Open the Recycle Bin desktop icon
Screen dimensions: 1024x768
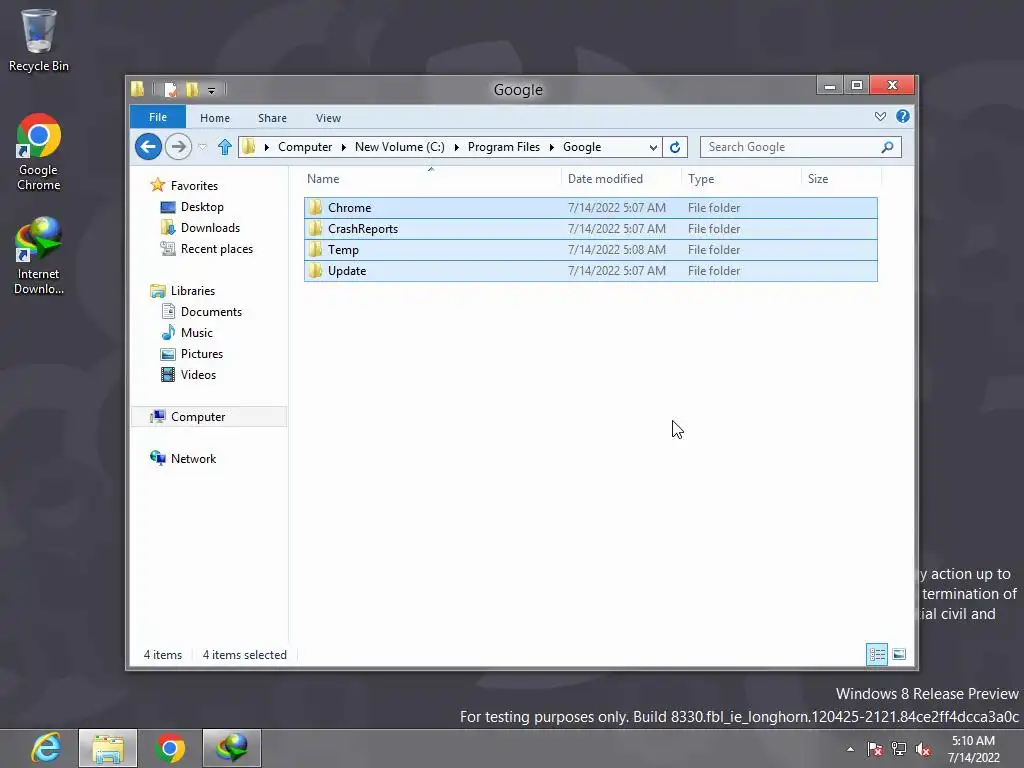coord(38,40)
